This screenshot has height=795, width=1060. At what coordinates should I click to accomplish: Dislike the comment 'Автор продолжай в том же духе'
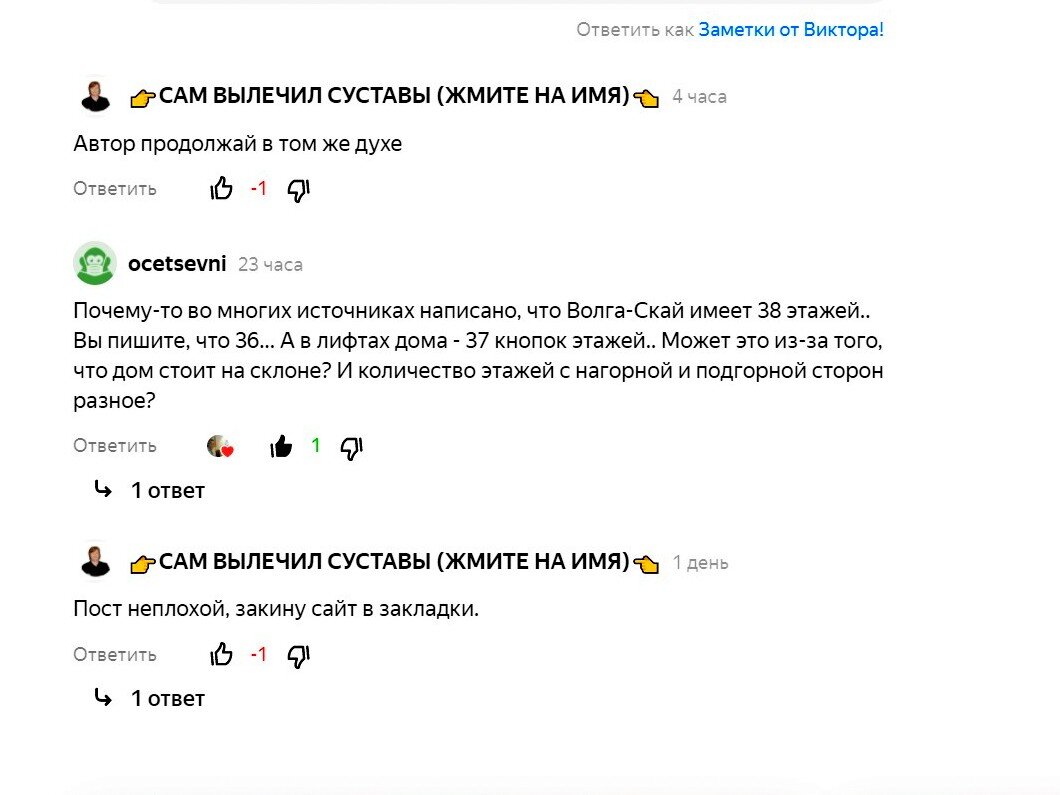(299, 190)
